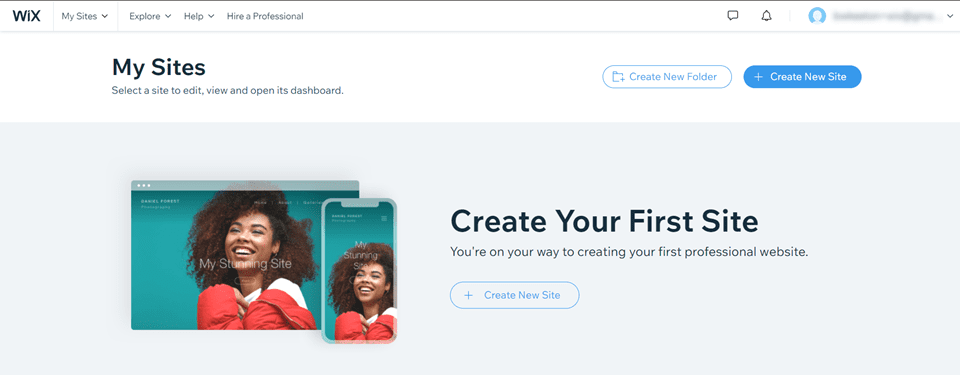Click the mobile phone site preview
Screen dimensions: 960x375
(359, 270)
